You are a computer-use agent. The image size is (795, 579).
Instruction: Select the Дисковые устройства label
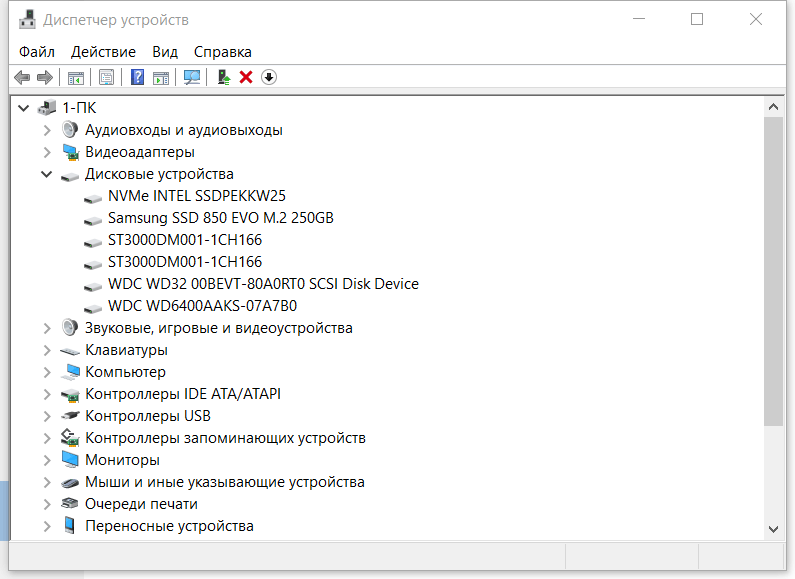point(159,174)
